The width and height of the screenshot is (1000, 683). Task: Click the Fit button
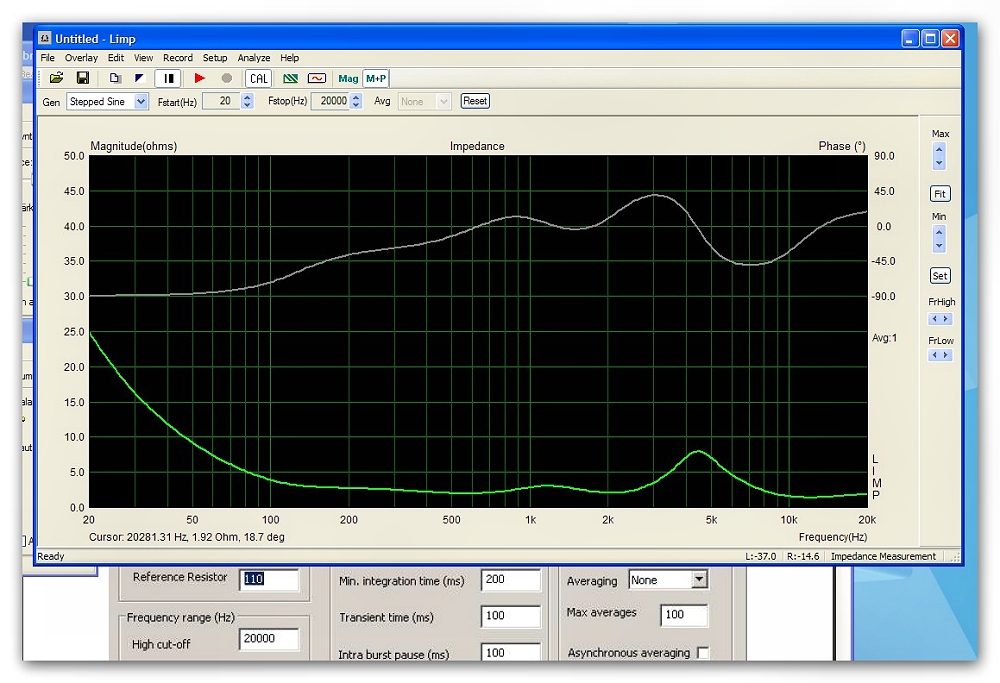[x=939, y=194]
